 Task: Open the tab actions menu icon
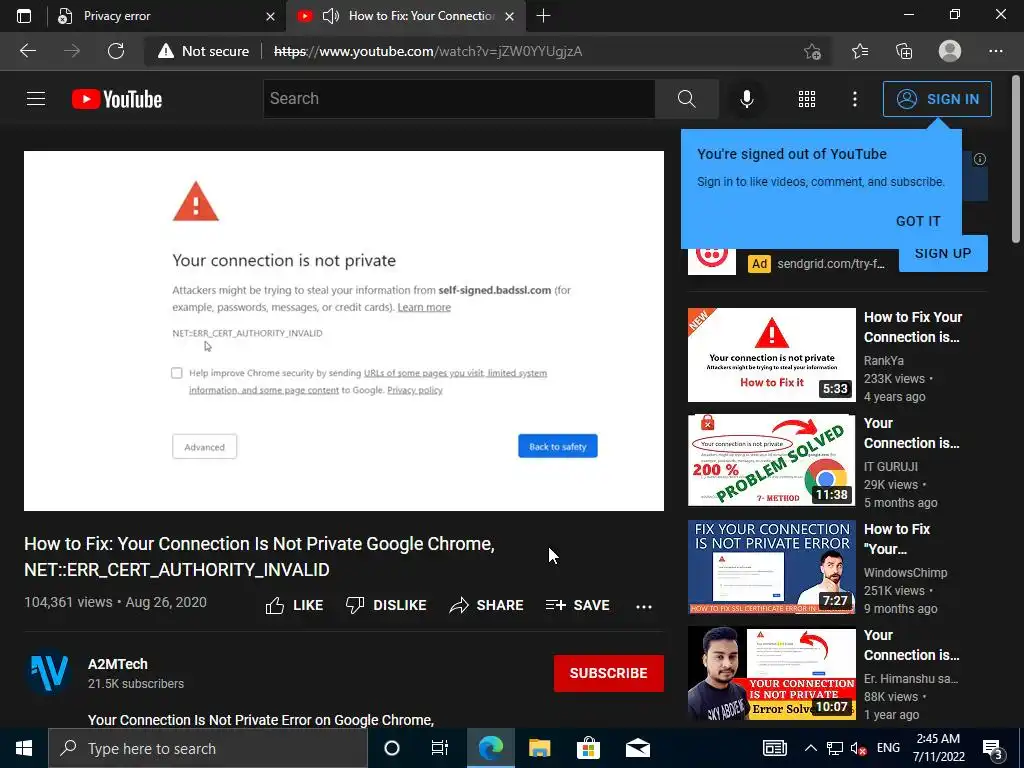tap(24, 16)
